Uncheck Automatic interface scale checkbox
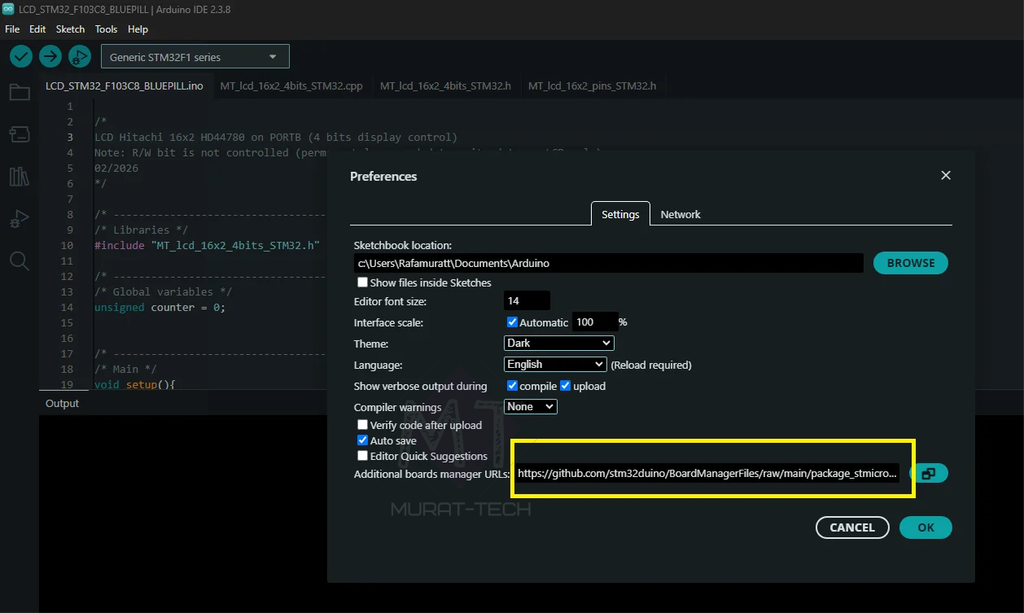This screenshot has height=613, width=1024. (512, 322)
